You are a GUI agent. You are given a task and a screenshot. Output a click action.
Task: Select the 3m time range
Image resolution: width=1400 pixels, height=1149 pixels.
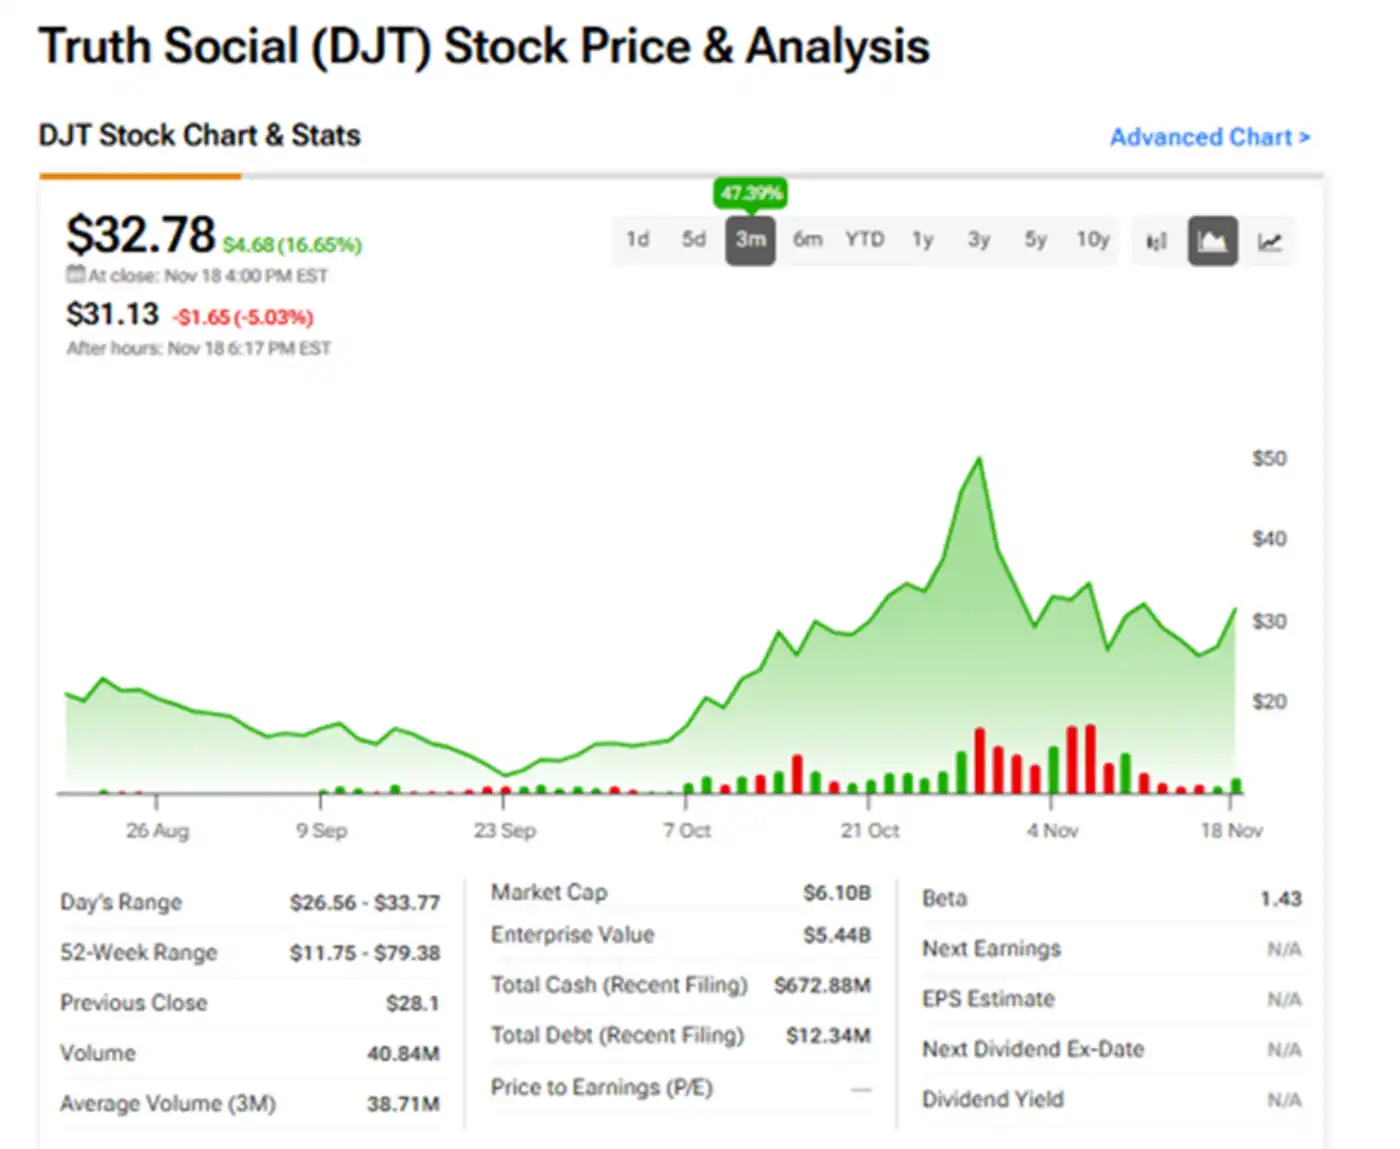[x=750, y=240]
